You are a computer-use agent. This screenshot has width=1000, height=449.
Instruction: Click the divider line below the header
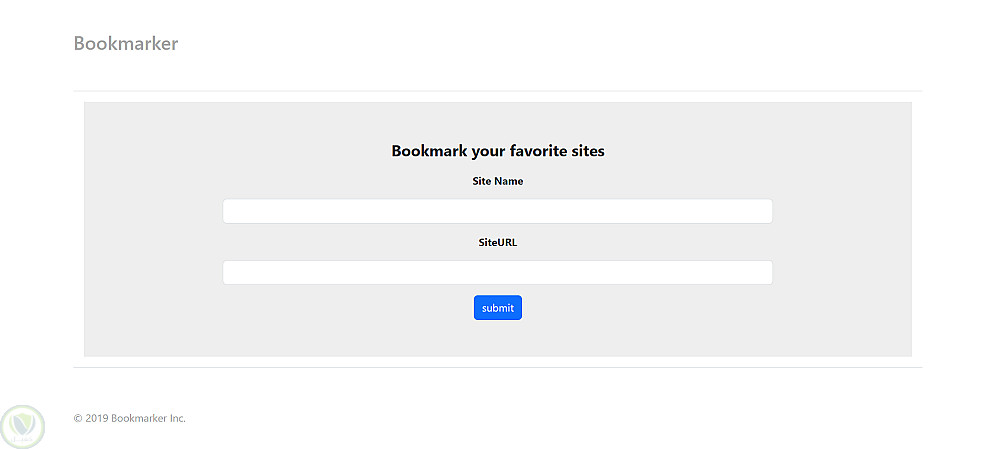pos(497,91)
